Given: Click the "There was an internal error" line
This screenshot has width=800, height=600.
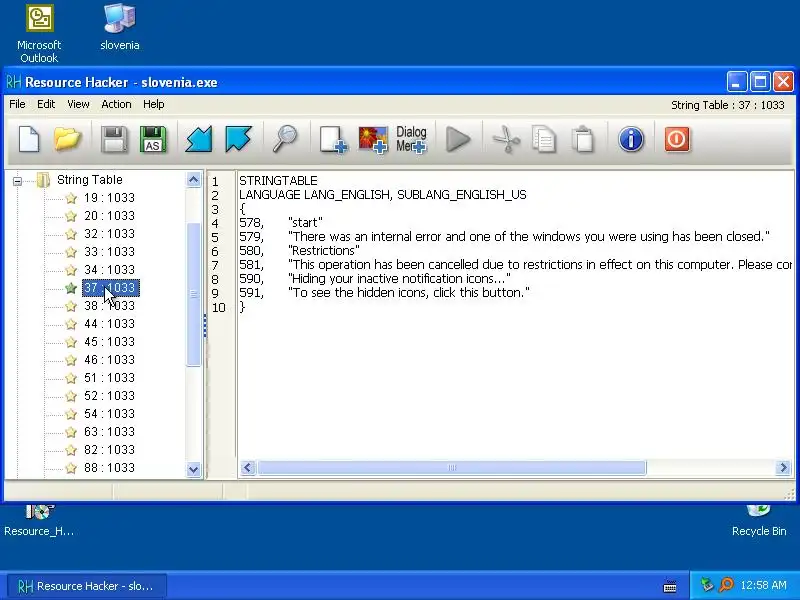Looking at the screenshot, I should [529, 237].
